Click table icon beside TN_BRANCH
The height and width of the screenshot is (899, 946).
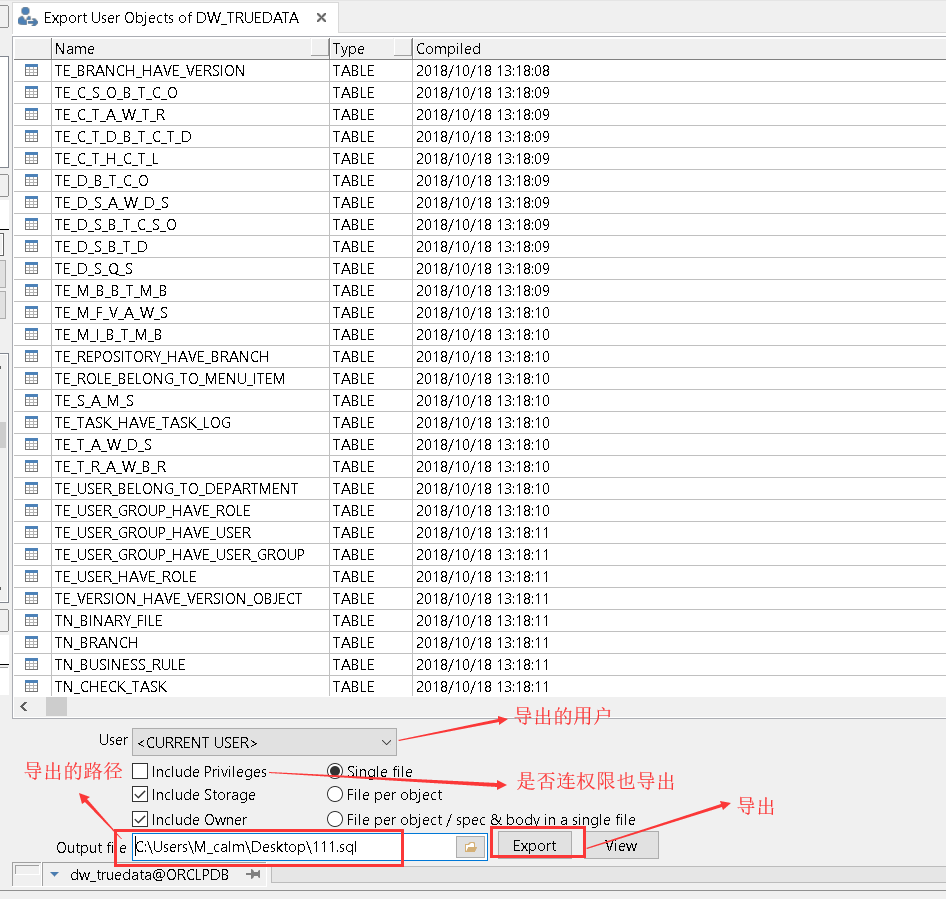31,643
